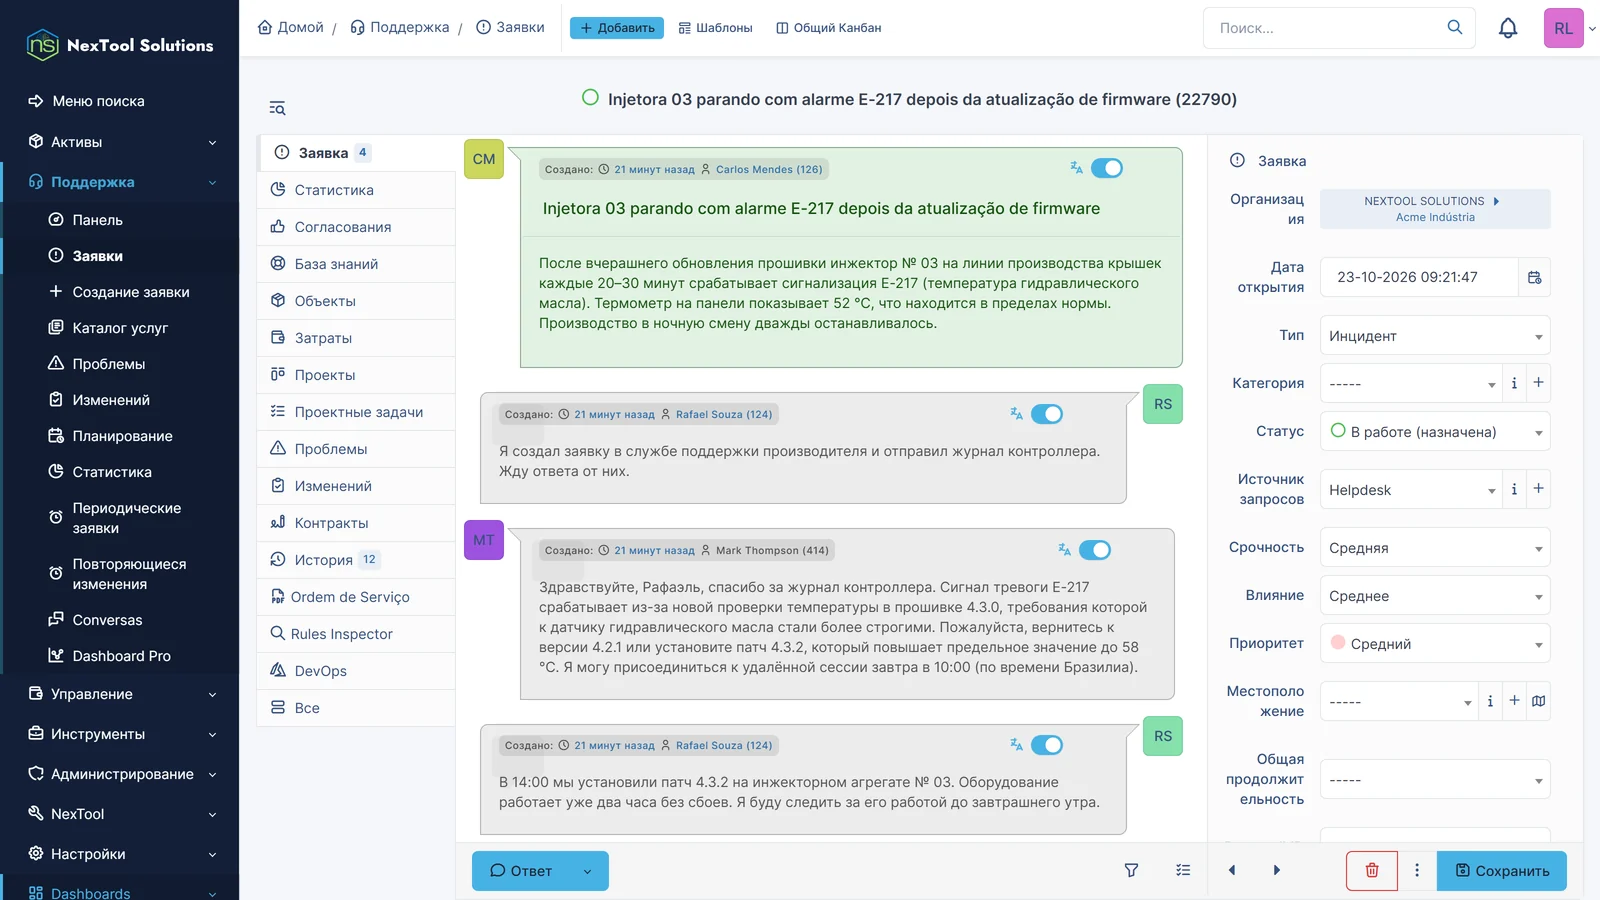Open the Приоритет dropdown showing Средний
The width and height of the screenshot is (1600, 900).
click(1435, 644)
